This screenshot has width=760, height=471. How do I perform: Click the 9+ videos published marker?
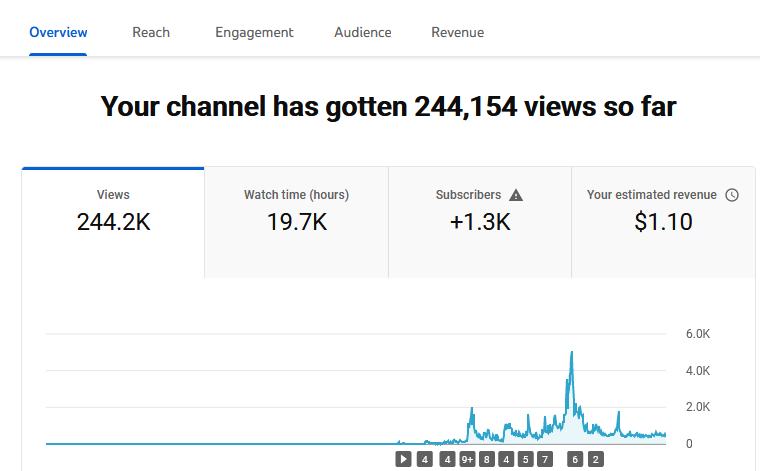point(467,459)
